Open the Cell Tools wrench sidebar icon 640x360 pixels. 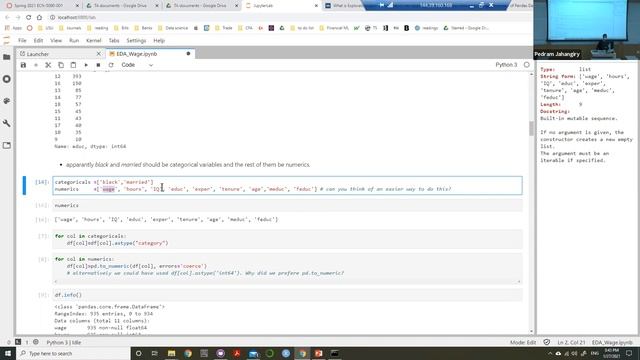click(x=7, y=123)
